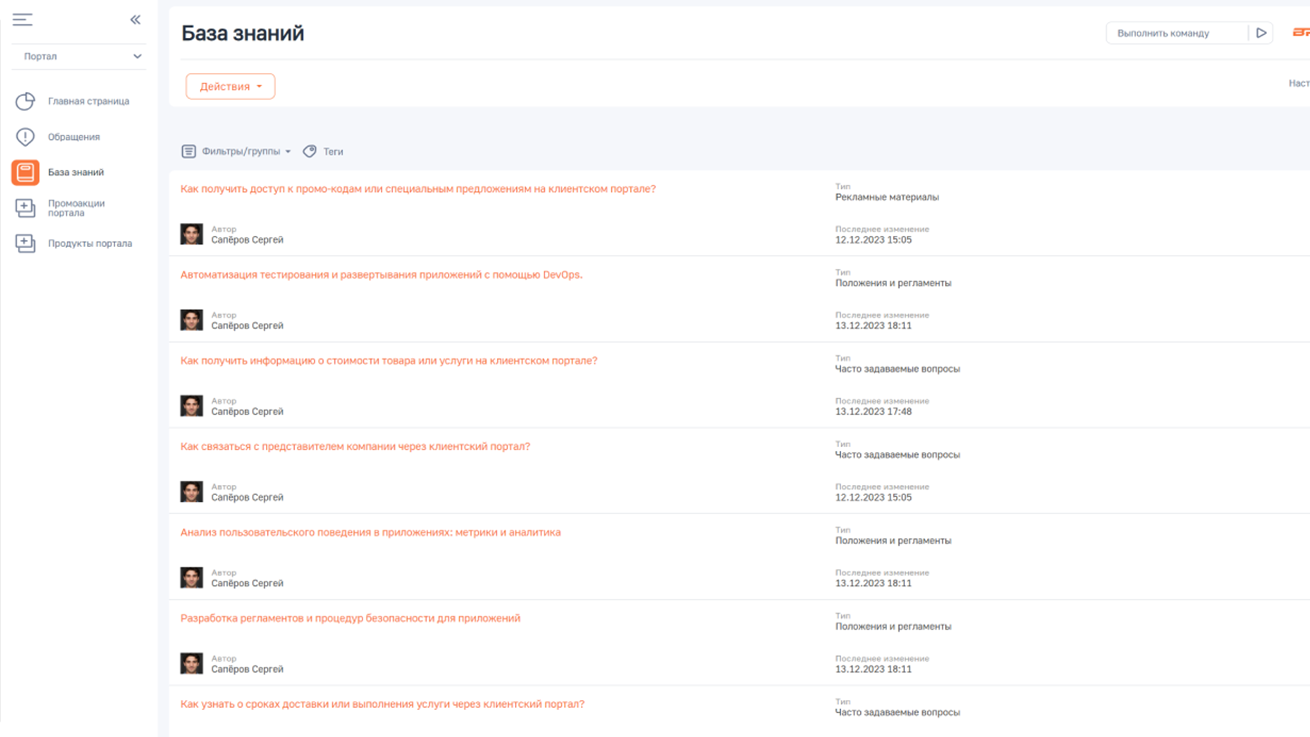The image size is (1310, 737).
Task: Click the Главная страница dashboard icon
Action: pos(22,101)
